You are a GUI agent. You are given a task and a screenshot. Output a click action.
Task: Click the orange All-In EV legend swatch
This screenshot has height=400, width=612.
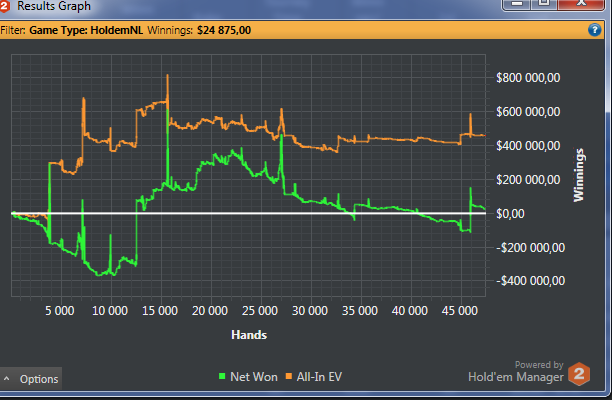click(x=289, y=376)
